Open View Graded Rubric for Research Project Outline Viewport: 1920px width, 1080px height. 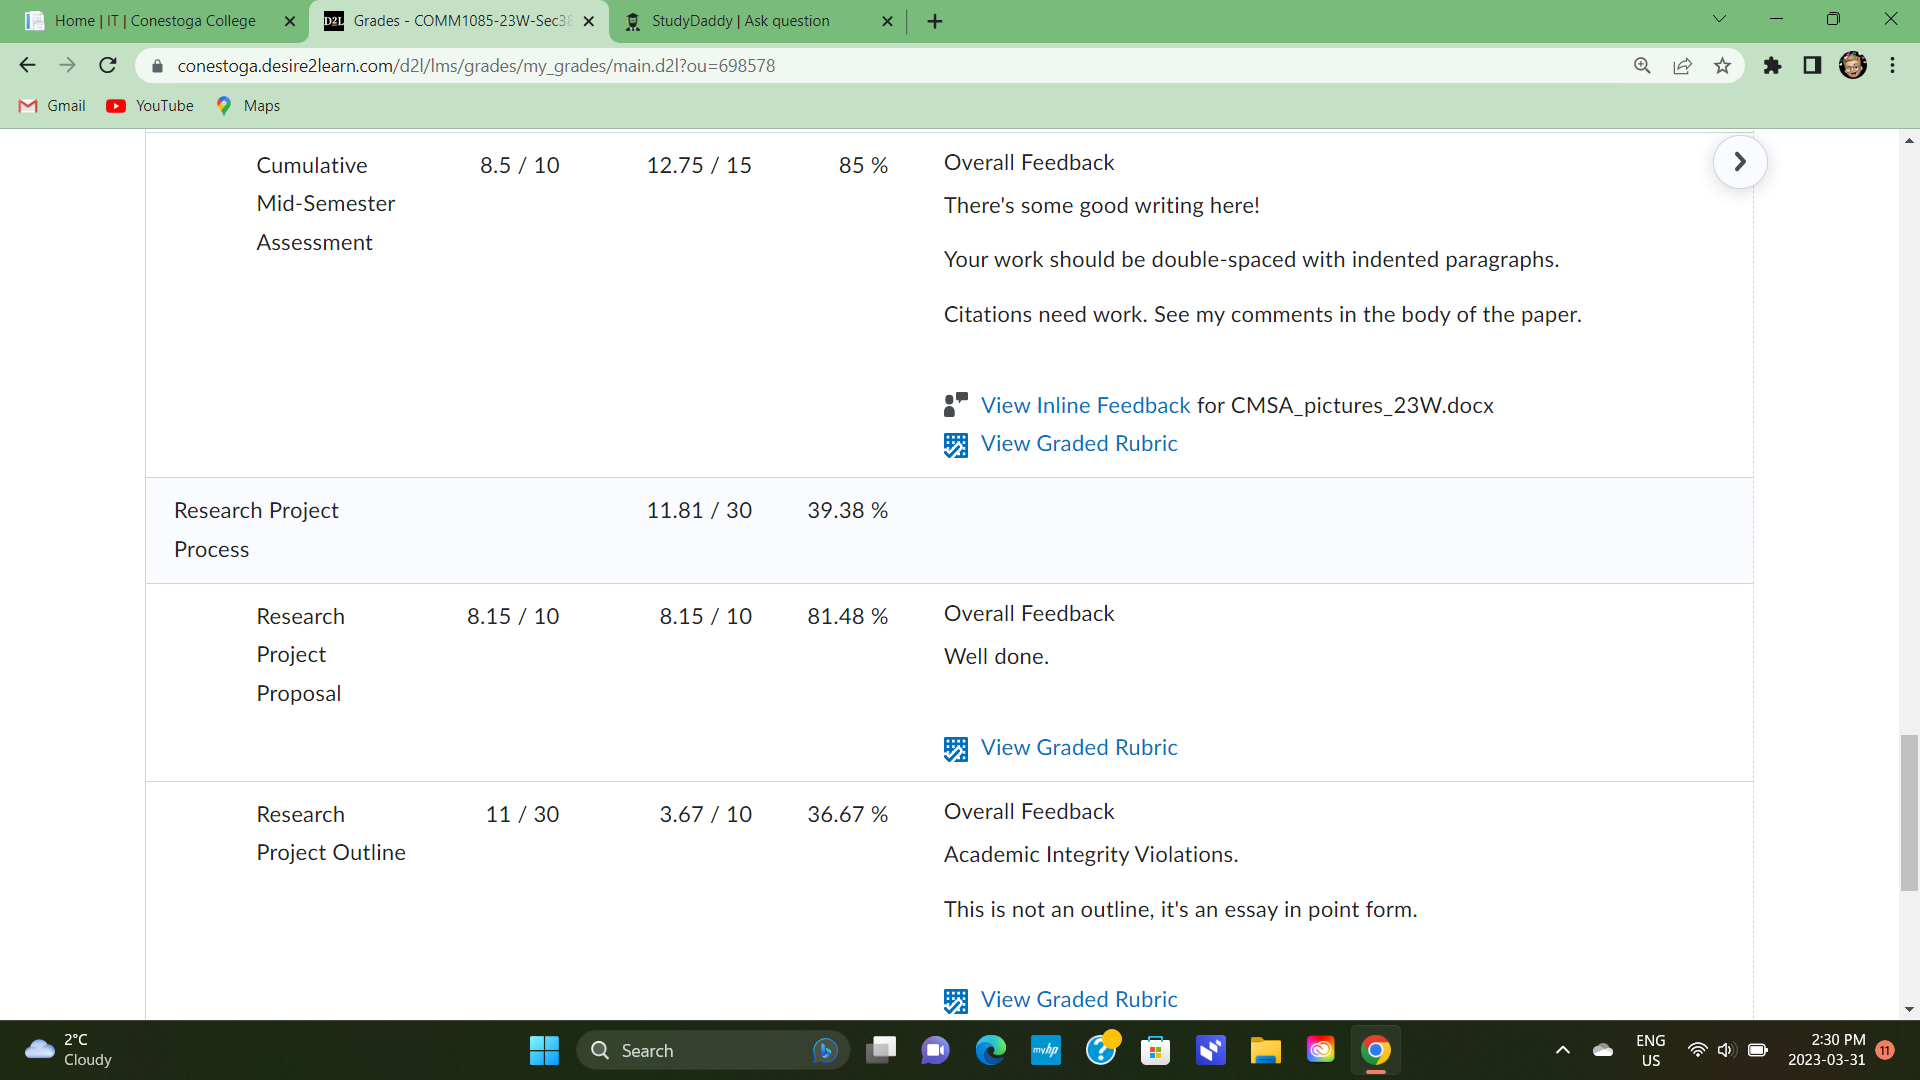tap(1079, 999)
